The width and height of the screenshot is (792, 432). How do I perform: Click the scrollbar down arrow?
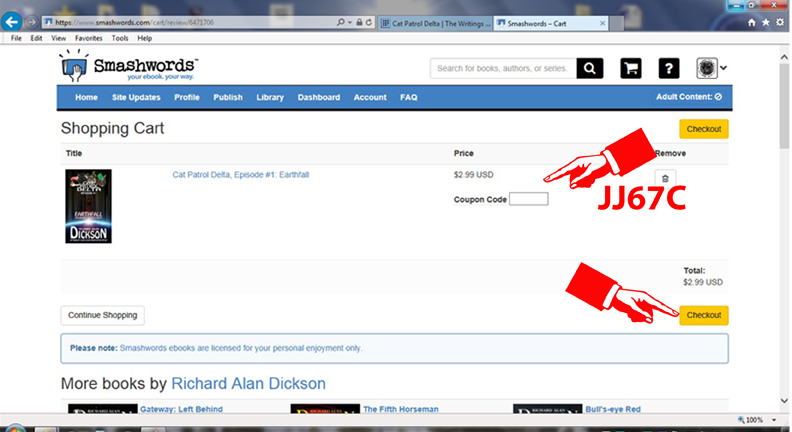pos(784,401)
